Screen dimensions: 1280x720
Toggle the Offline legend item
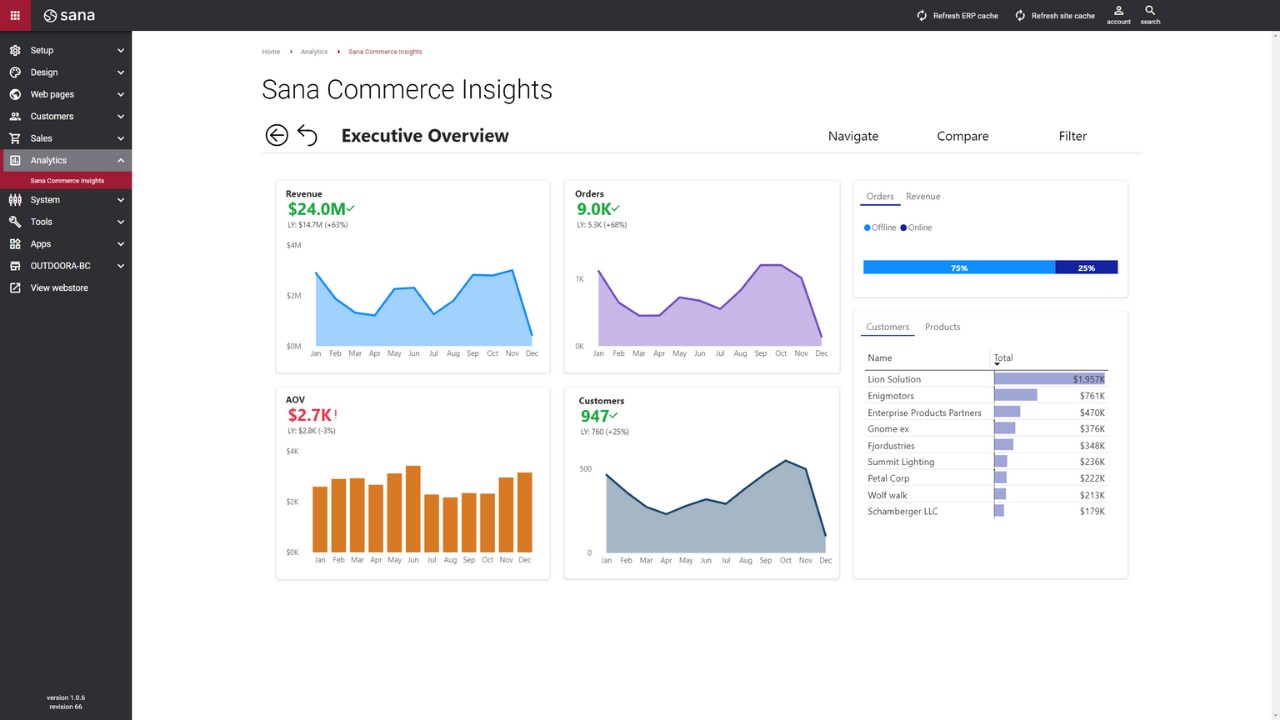[880, 228]
